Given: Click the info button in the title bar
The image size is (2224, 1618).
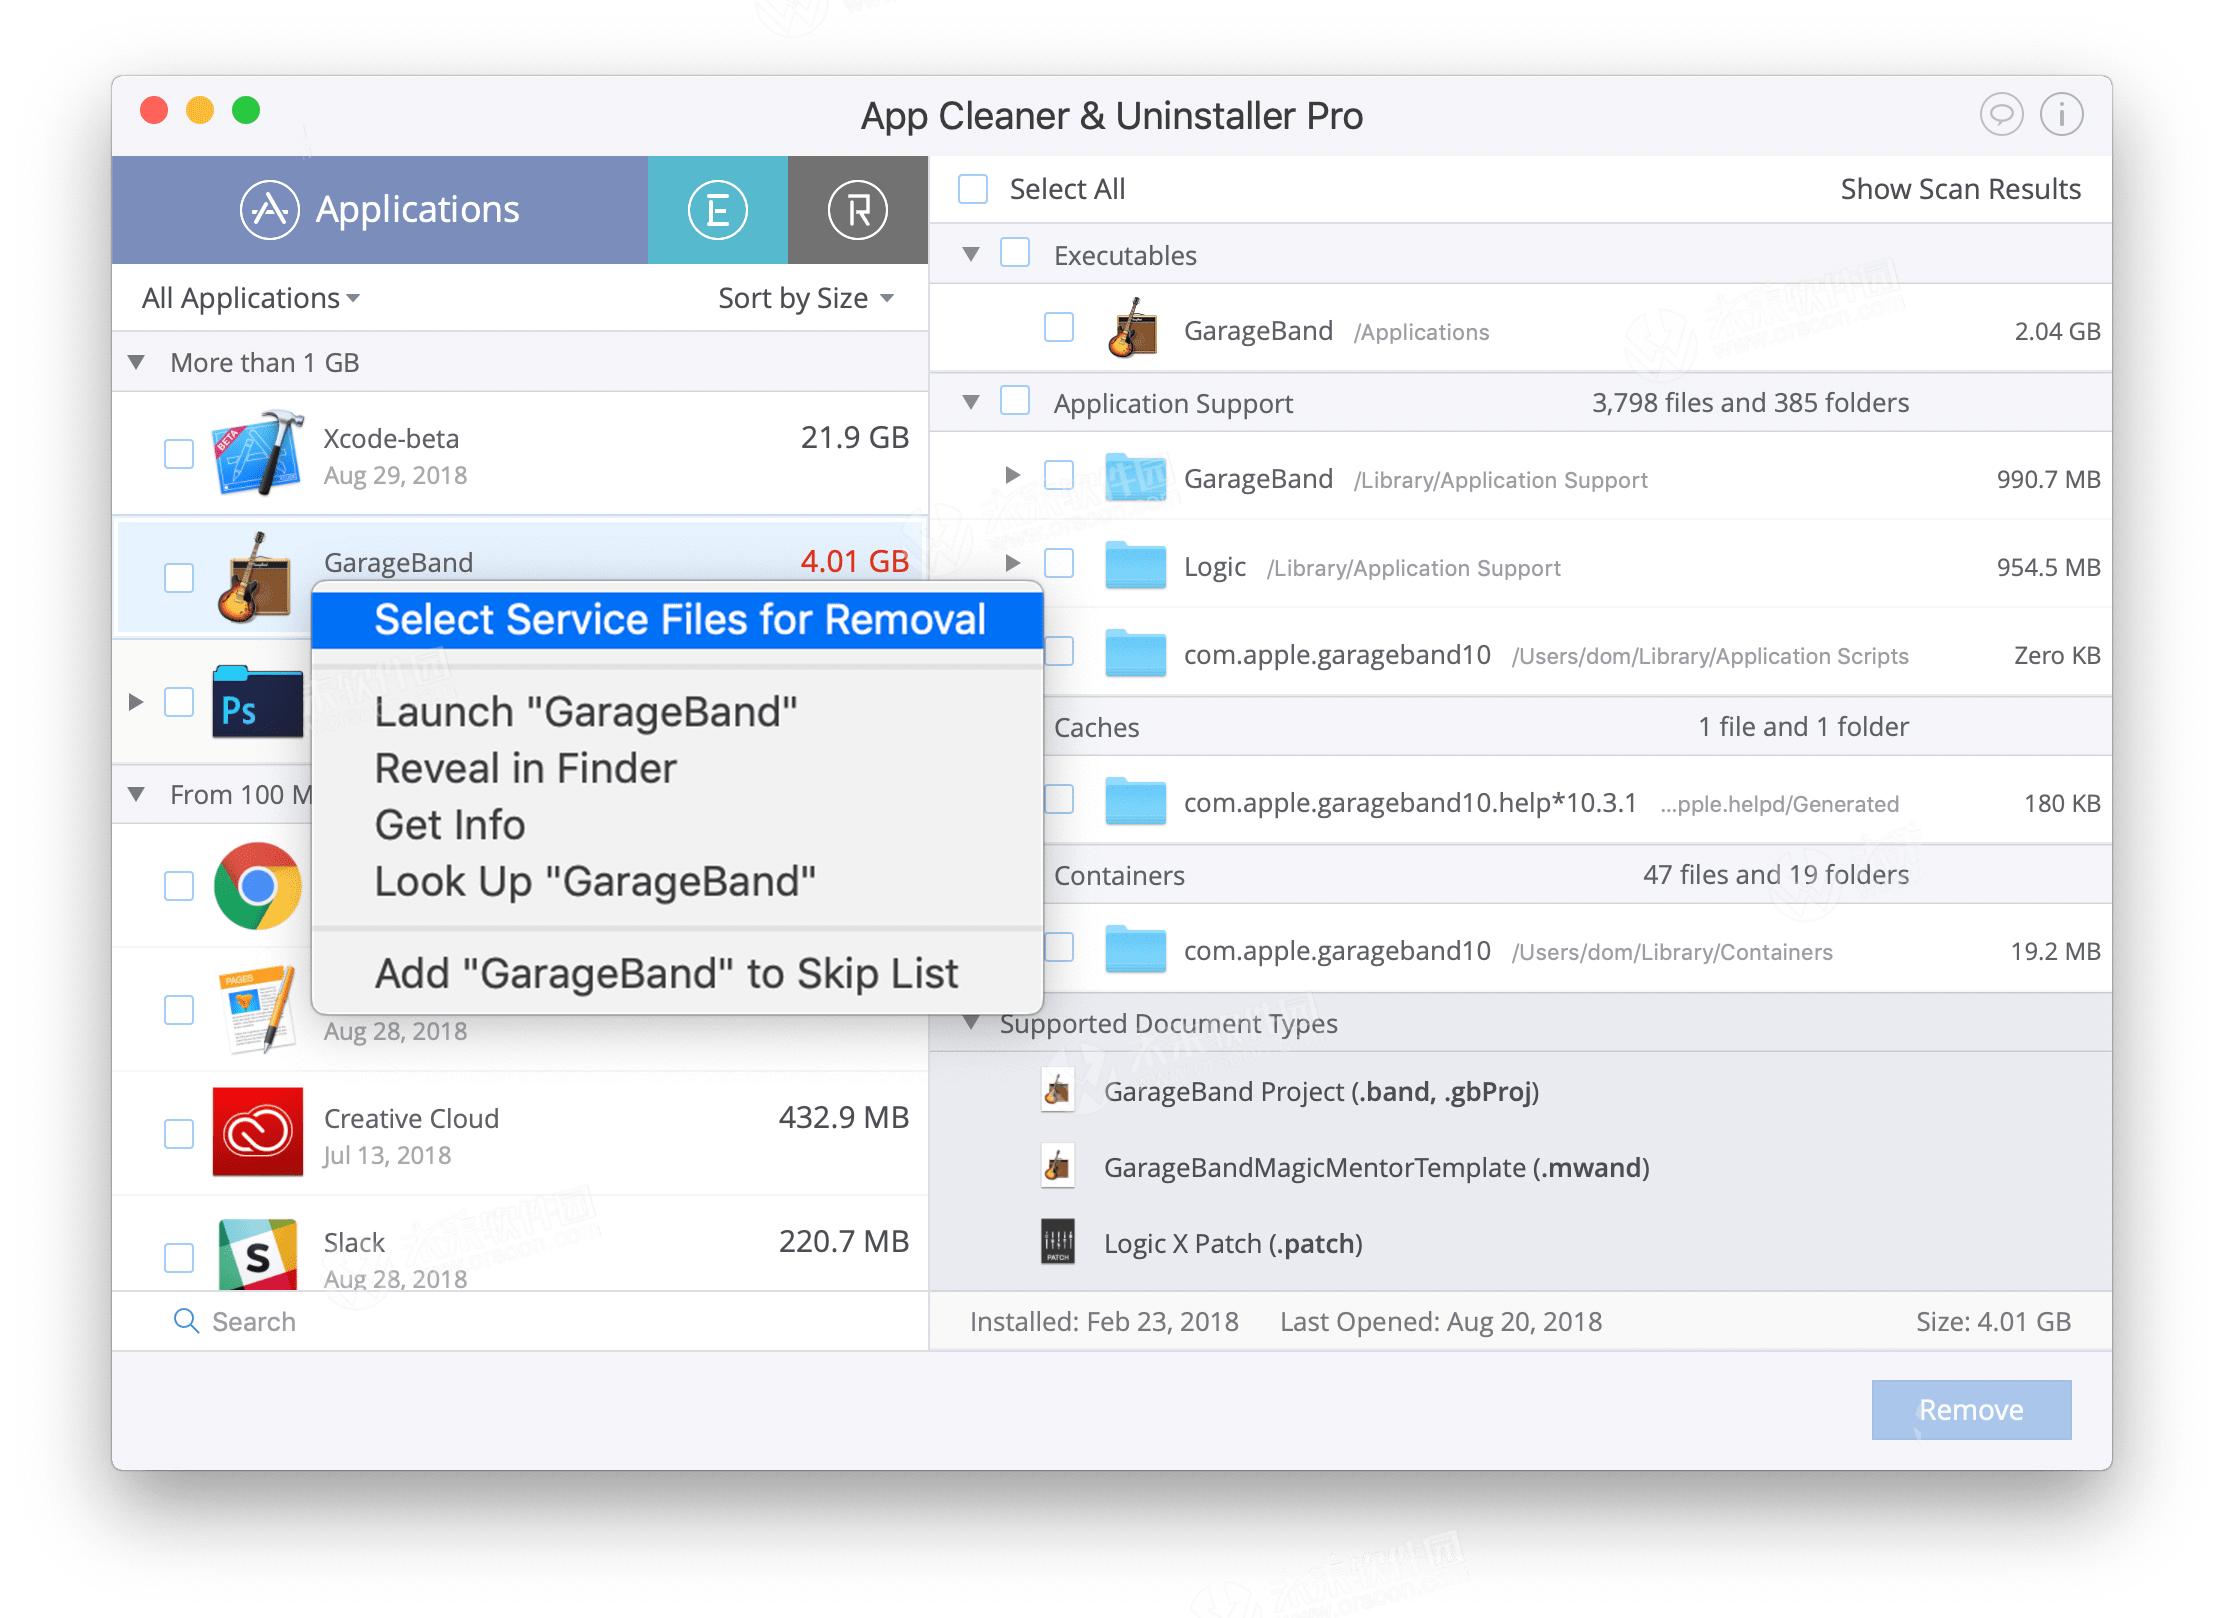Looking at the screenshot, I should [x=2060, y=114].
